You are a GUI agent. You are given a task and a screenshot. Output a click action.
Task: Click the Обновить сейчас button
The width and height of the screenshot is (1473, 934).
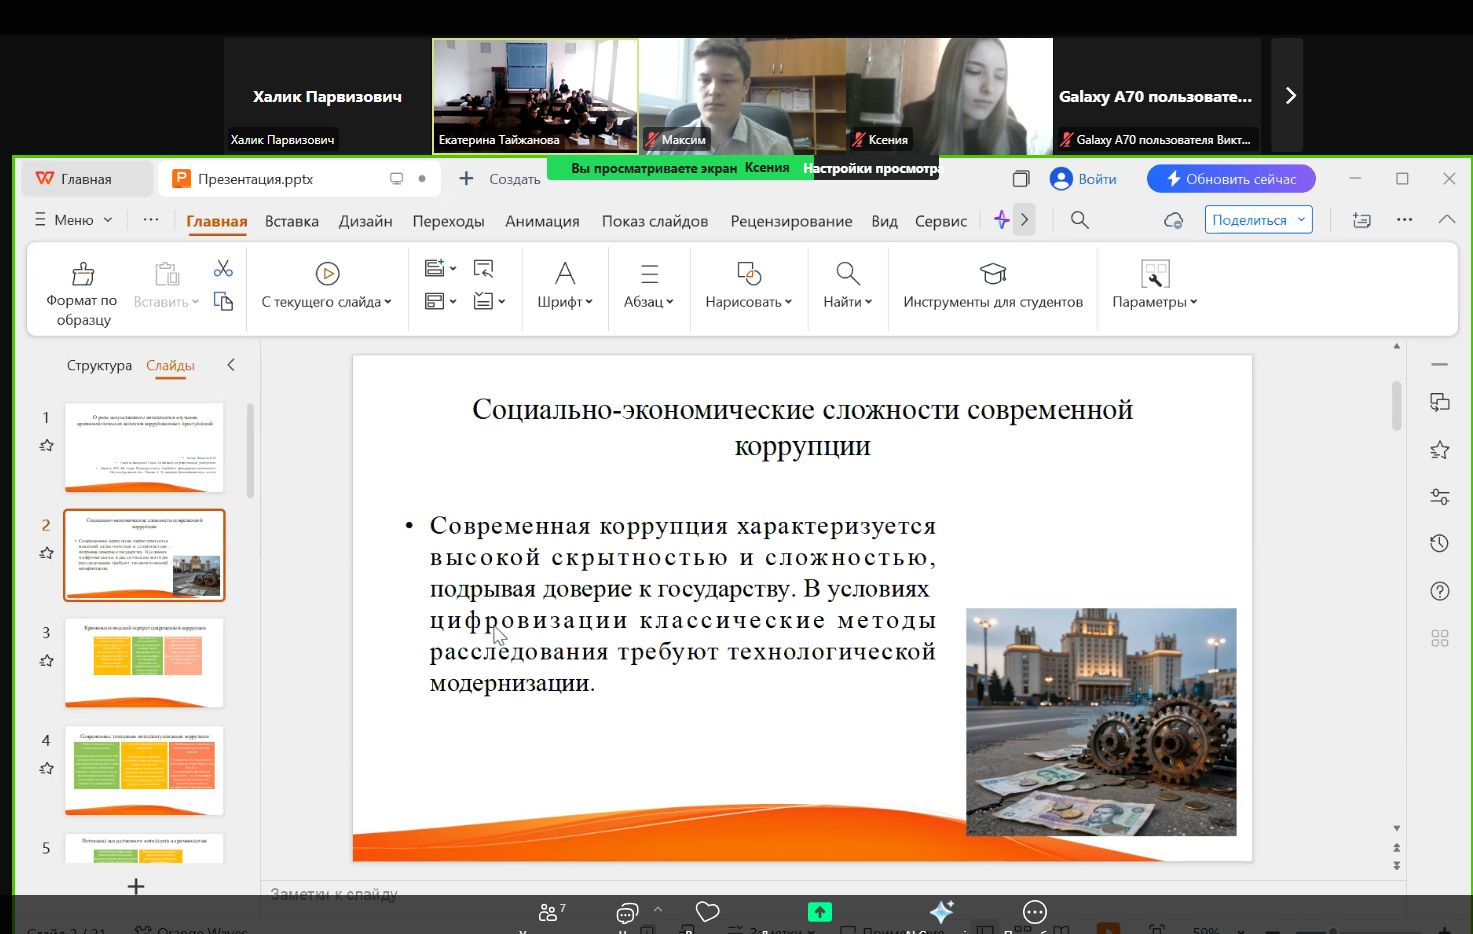point(1231,179)
